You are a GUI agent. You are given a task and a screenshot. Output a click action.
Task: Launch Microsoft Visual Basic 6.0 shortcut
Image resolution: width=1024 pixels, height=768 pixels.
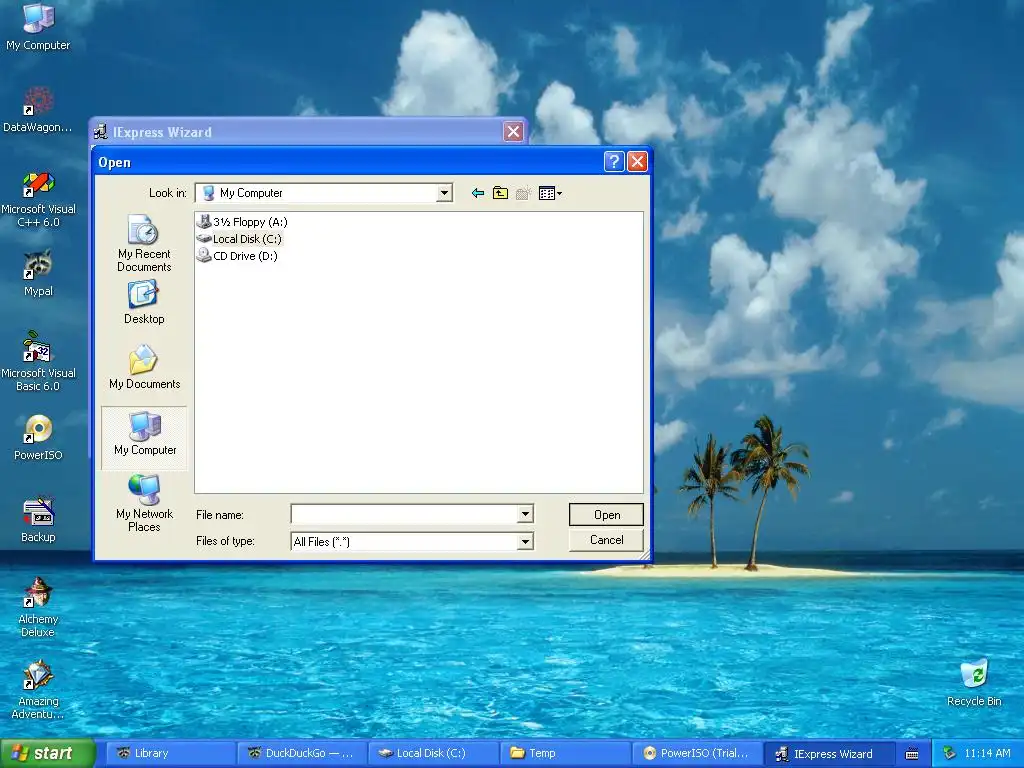[x=38, y=362]
